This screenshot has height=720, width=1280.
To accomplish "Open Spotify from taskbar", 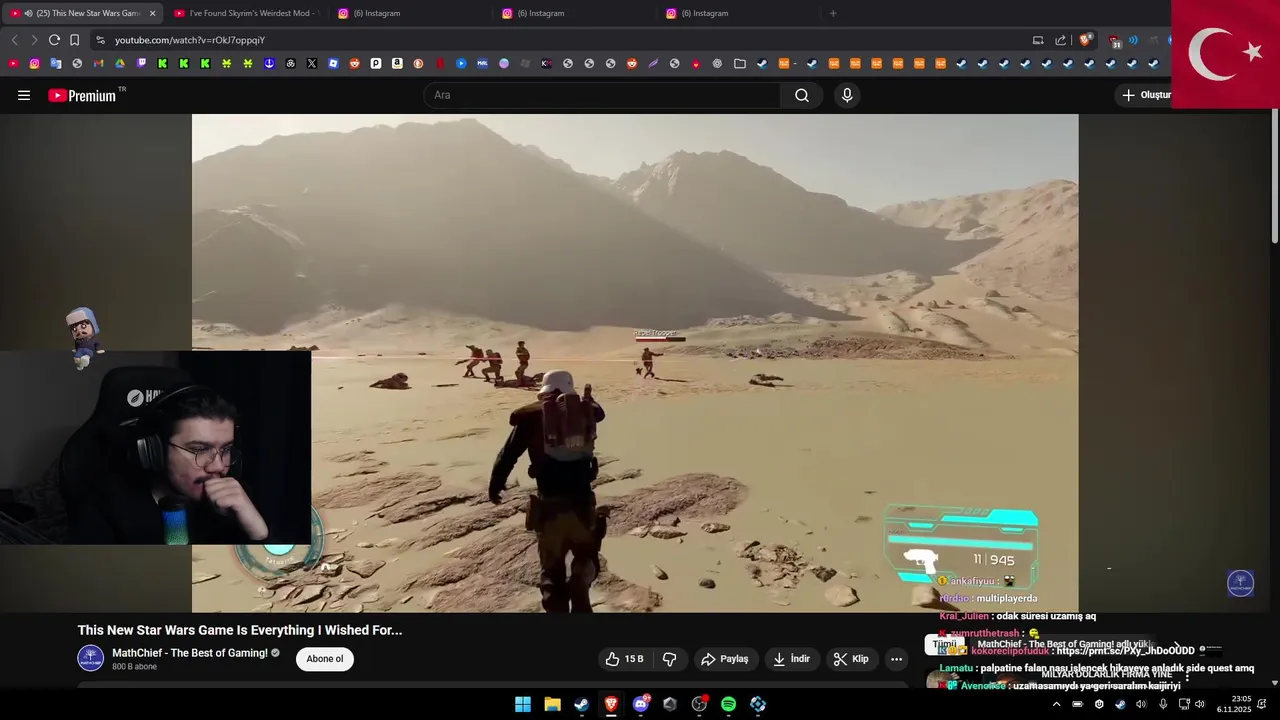I will (728, 704).
